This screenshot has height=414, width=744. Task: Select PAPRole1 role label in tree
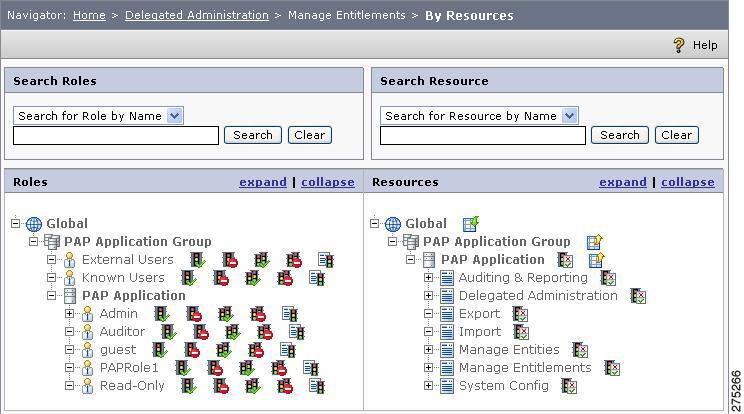pos(129,368)
